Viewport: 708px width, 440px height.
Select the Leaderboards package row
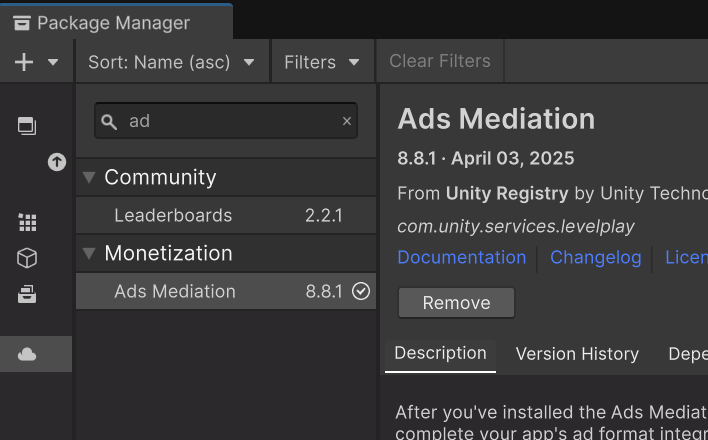click(x=226, y=215)
